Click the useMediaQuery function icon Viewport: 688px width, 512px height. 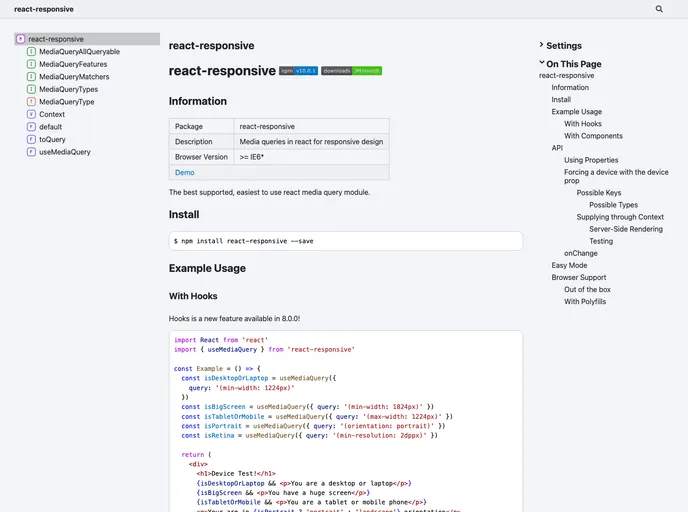(x=31, y=152)
